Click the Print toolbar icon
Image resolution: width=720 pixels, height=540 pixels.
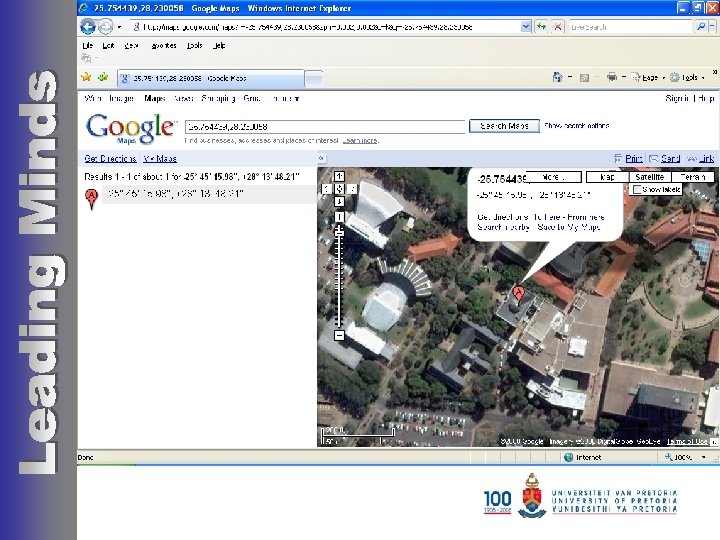612,77
